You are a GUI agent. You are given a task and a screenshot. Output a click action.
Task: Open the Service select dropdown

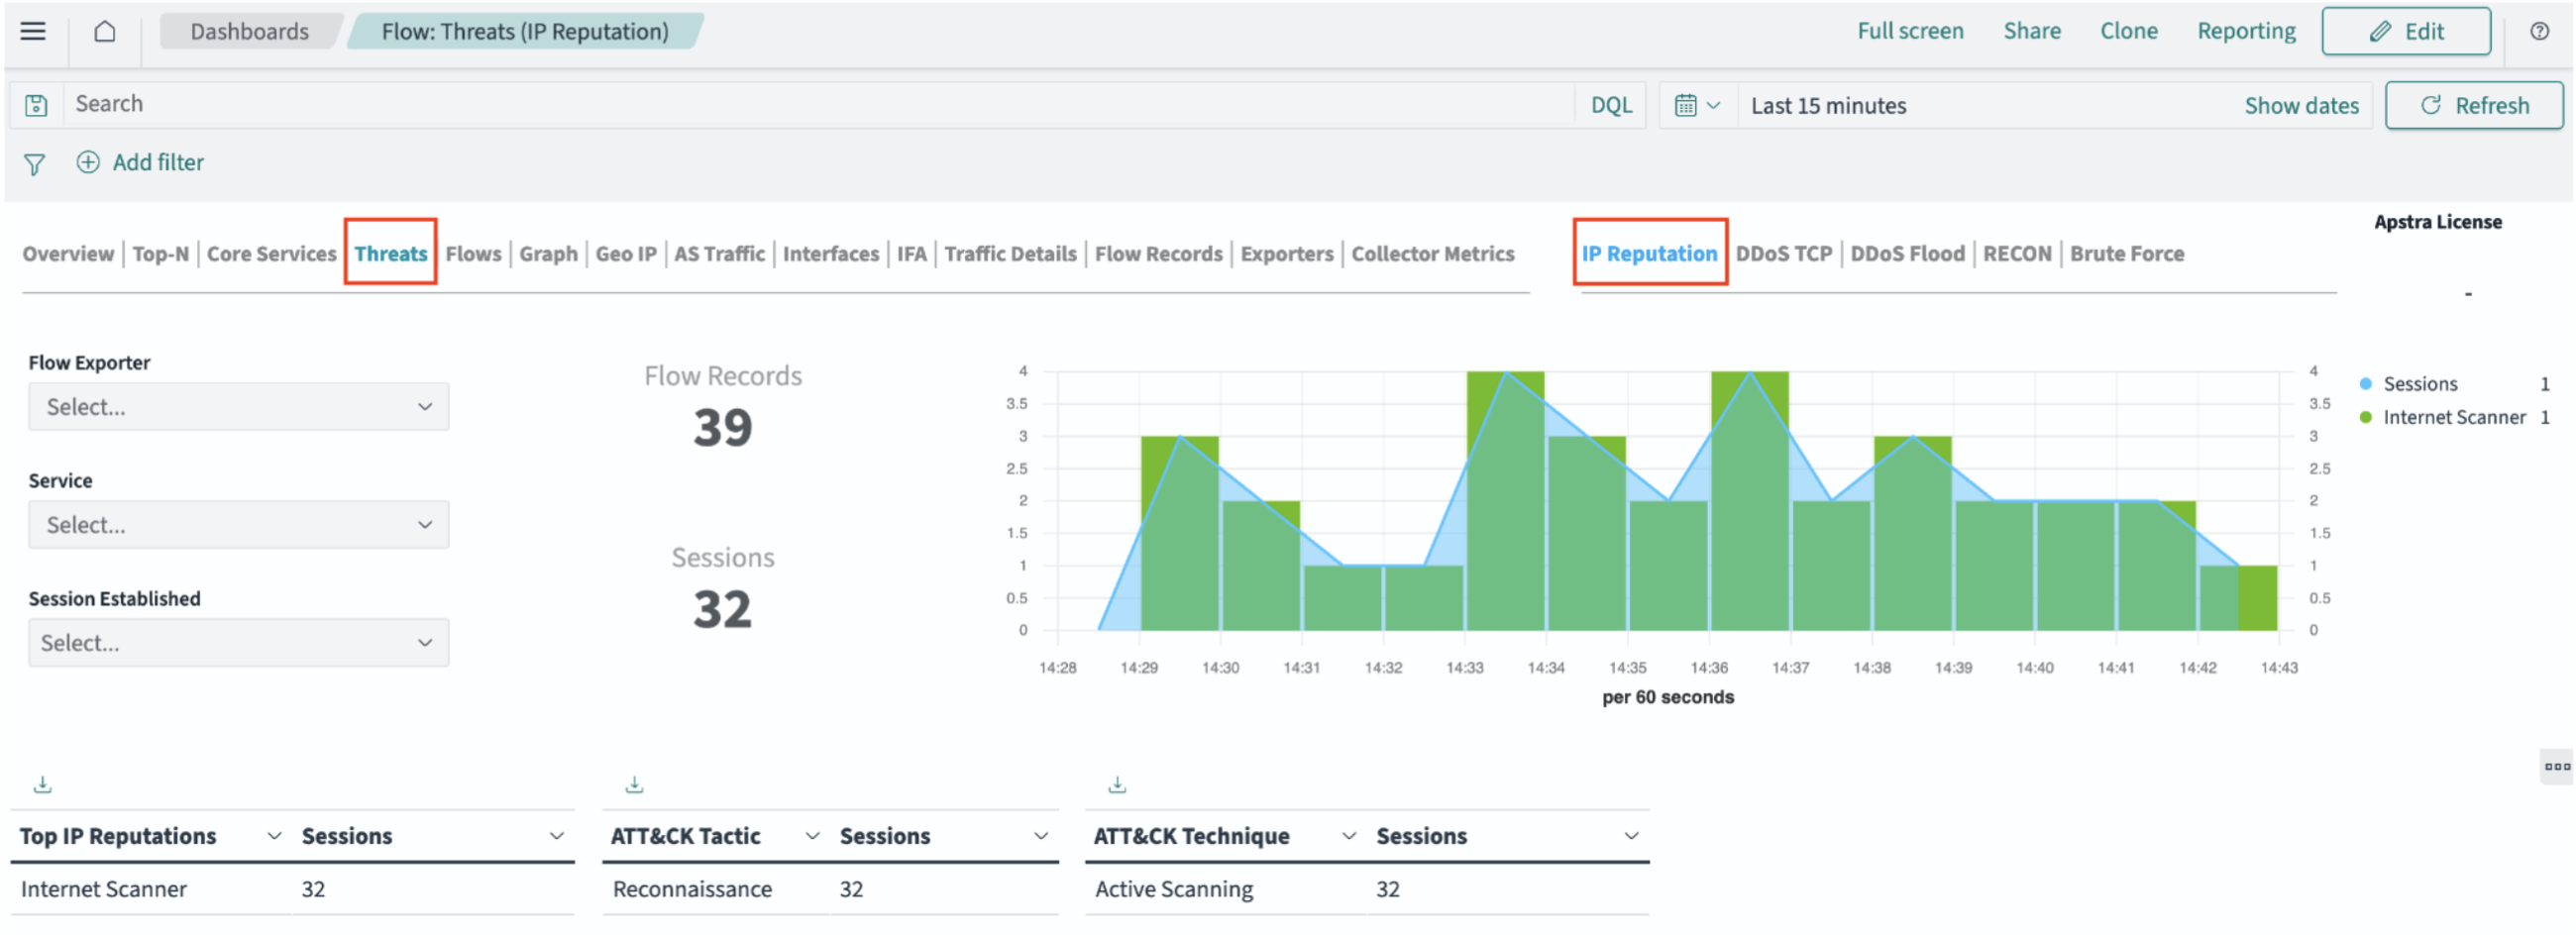[238, 525]
